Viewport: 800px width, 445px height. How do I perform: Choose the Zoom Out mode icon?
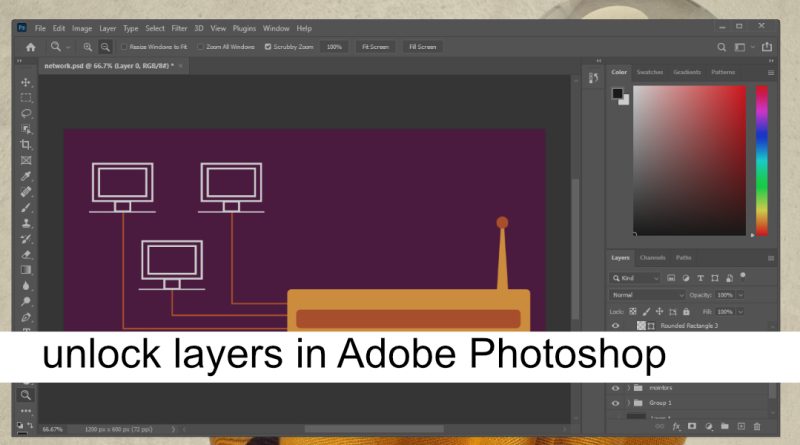click(x=105, y=47)
